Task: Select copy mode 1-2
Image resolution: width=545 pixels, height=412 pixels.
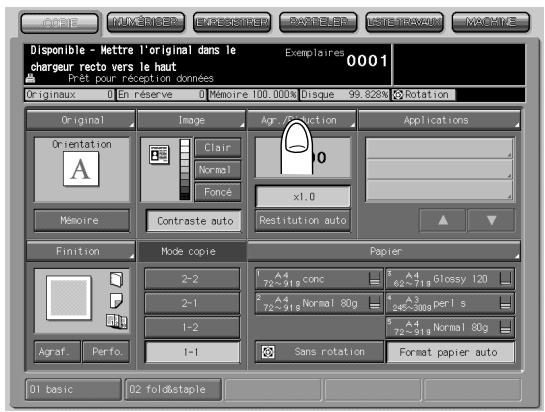Action: (192, 328)
